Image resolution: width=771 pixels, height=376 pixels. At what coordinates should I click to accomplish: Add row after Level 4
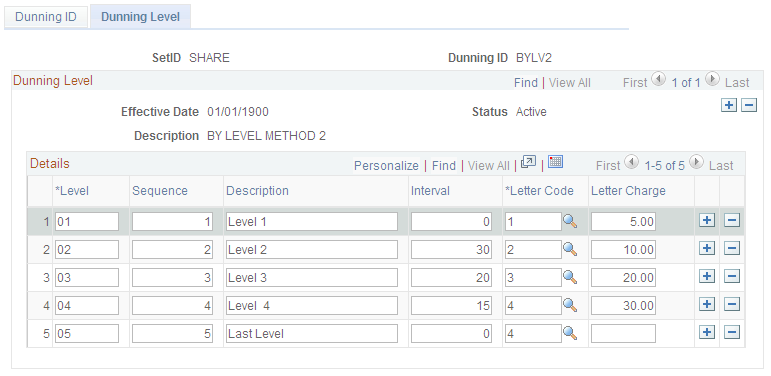[707, 305]
